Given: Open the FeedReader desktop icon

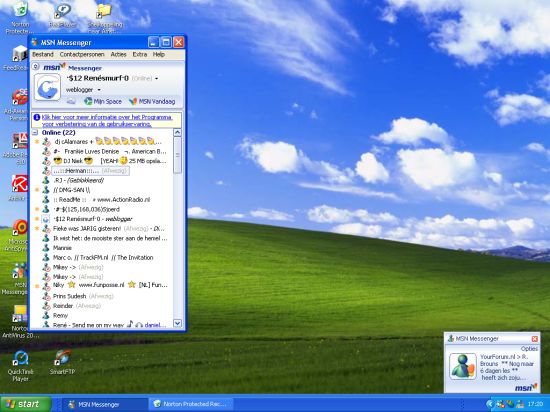Looking at the screenshot, I should point(17,58).
